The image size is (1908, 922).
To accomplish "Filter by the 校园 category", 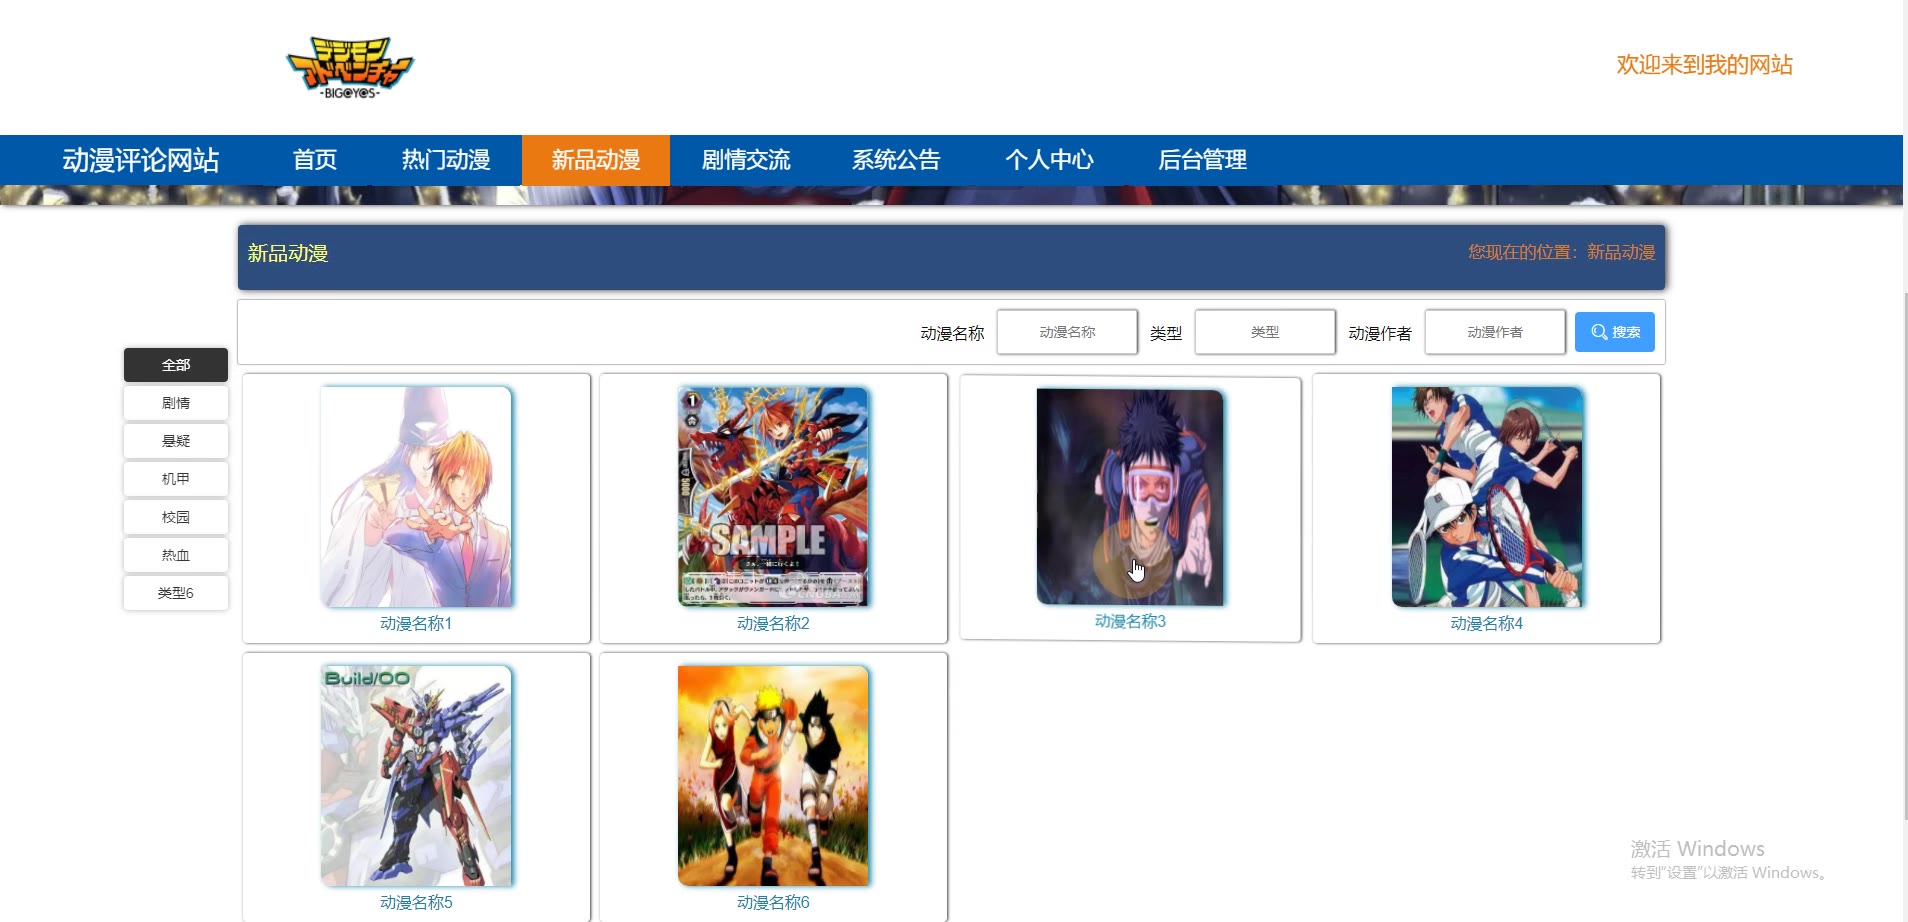I will [x=176, y=517].
